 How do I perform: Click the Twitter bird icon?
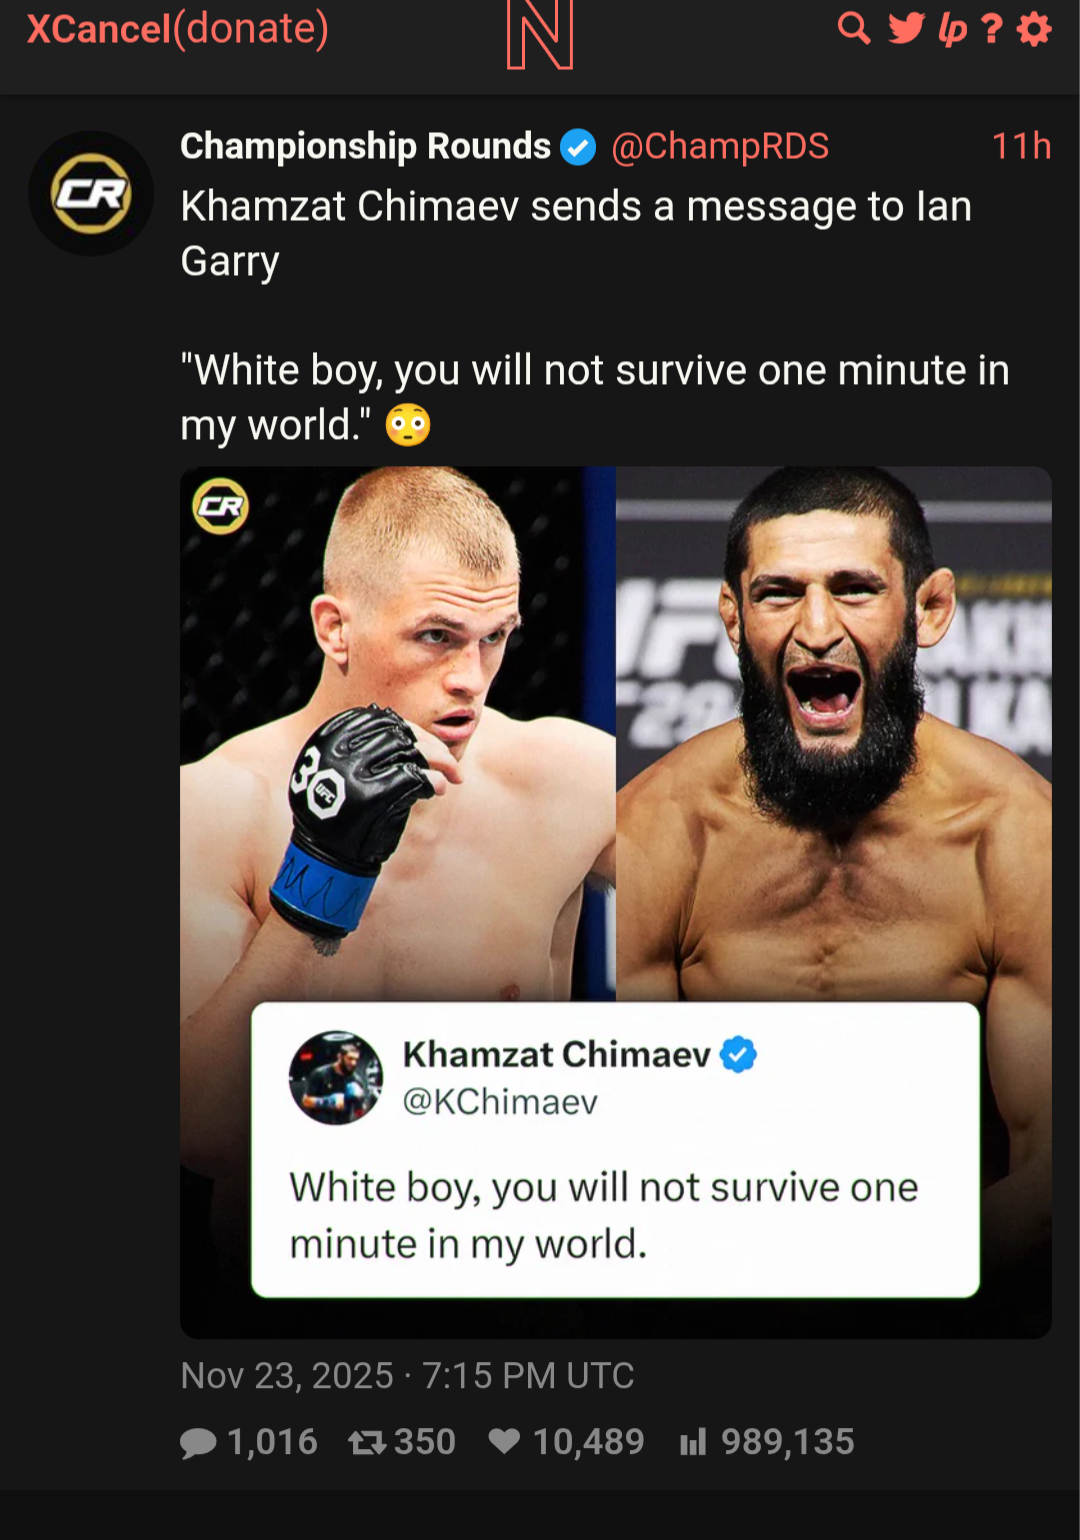pos(907,28)
